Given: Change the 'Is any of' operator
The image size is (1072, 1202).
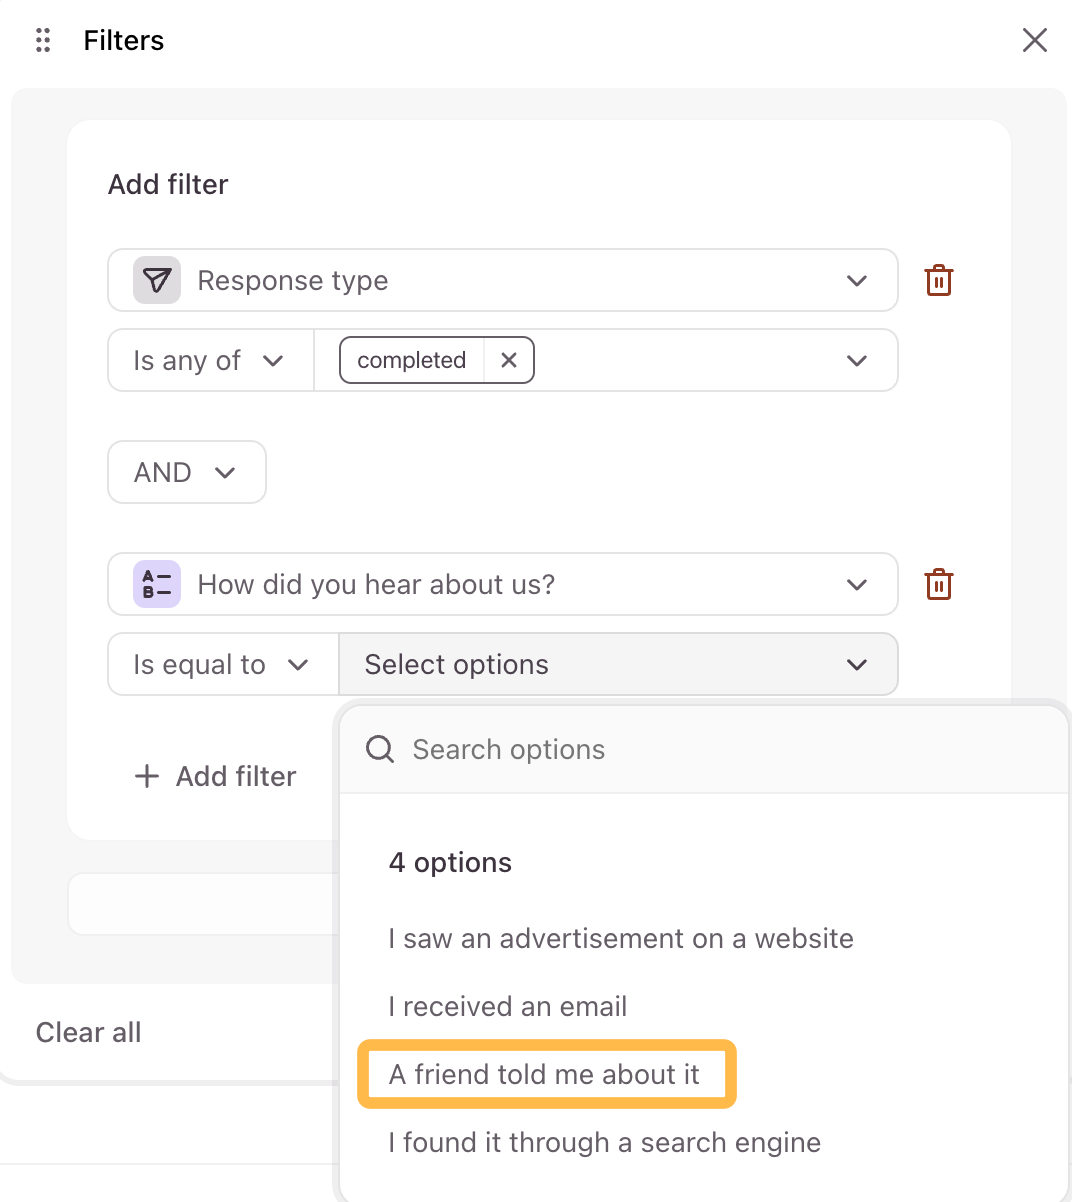Looking at the screenshot, I should (210, 360).
